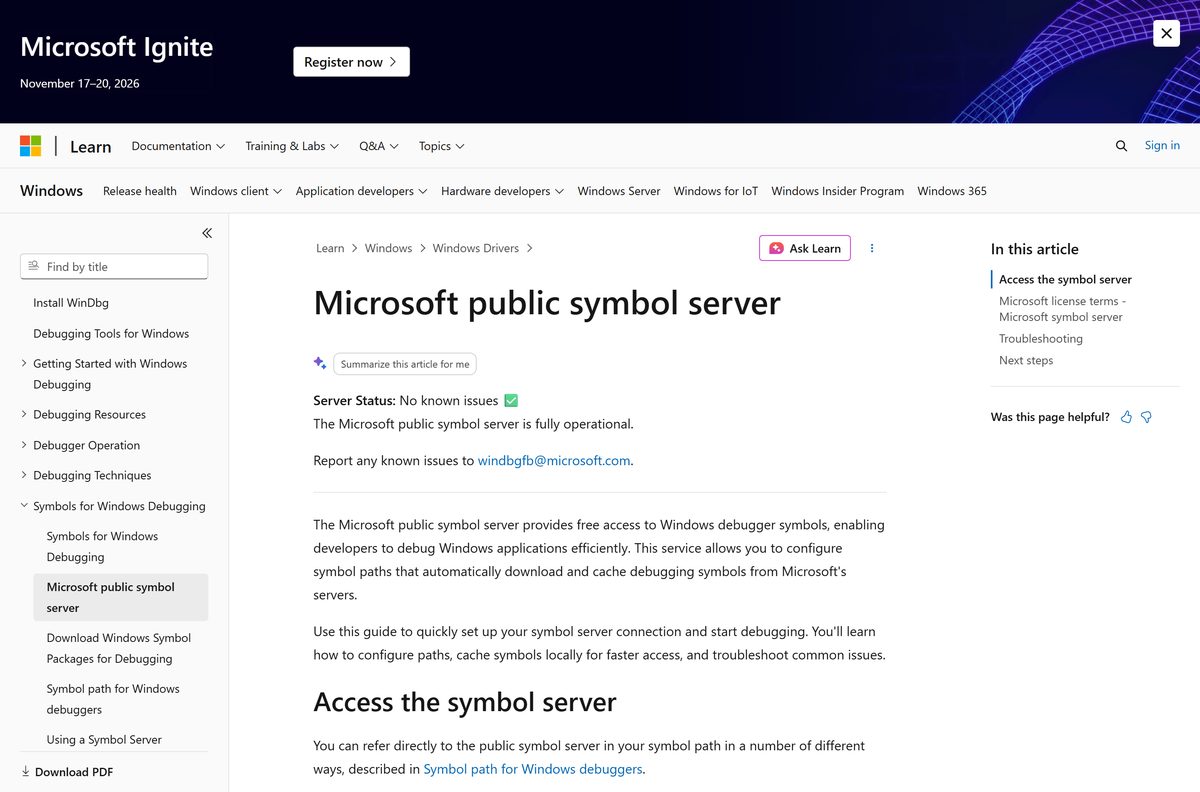Jump to Microsoft license terms section

coord(1062,309)
